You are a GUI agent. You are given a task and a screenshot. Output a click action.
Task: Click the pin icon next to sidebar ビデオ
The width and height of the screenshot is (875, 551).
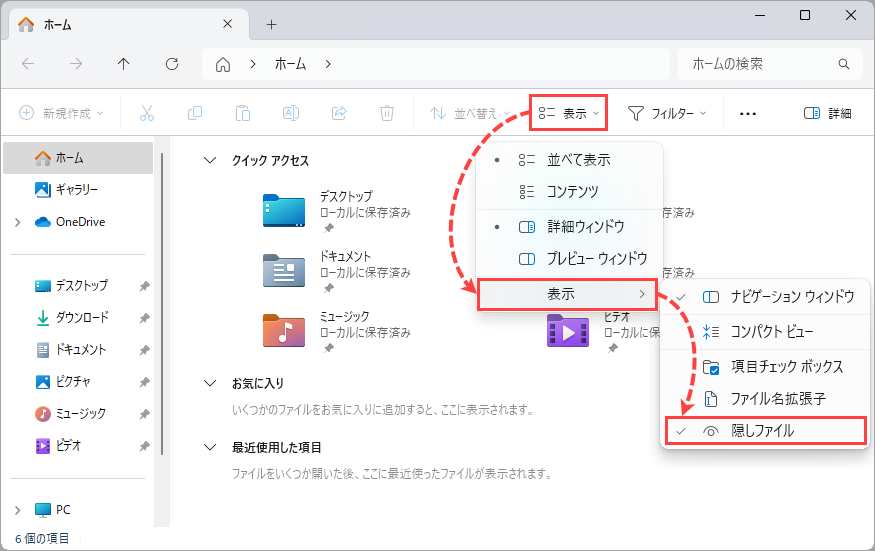click(145, 446)
